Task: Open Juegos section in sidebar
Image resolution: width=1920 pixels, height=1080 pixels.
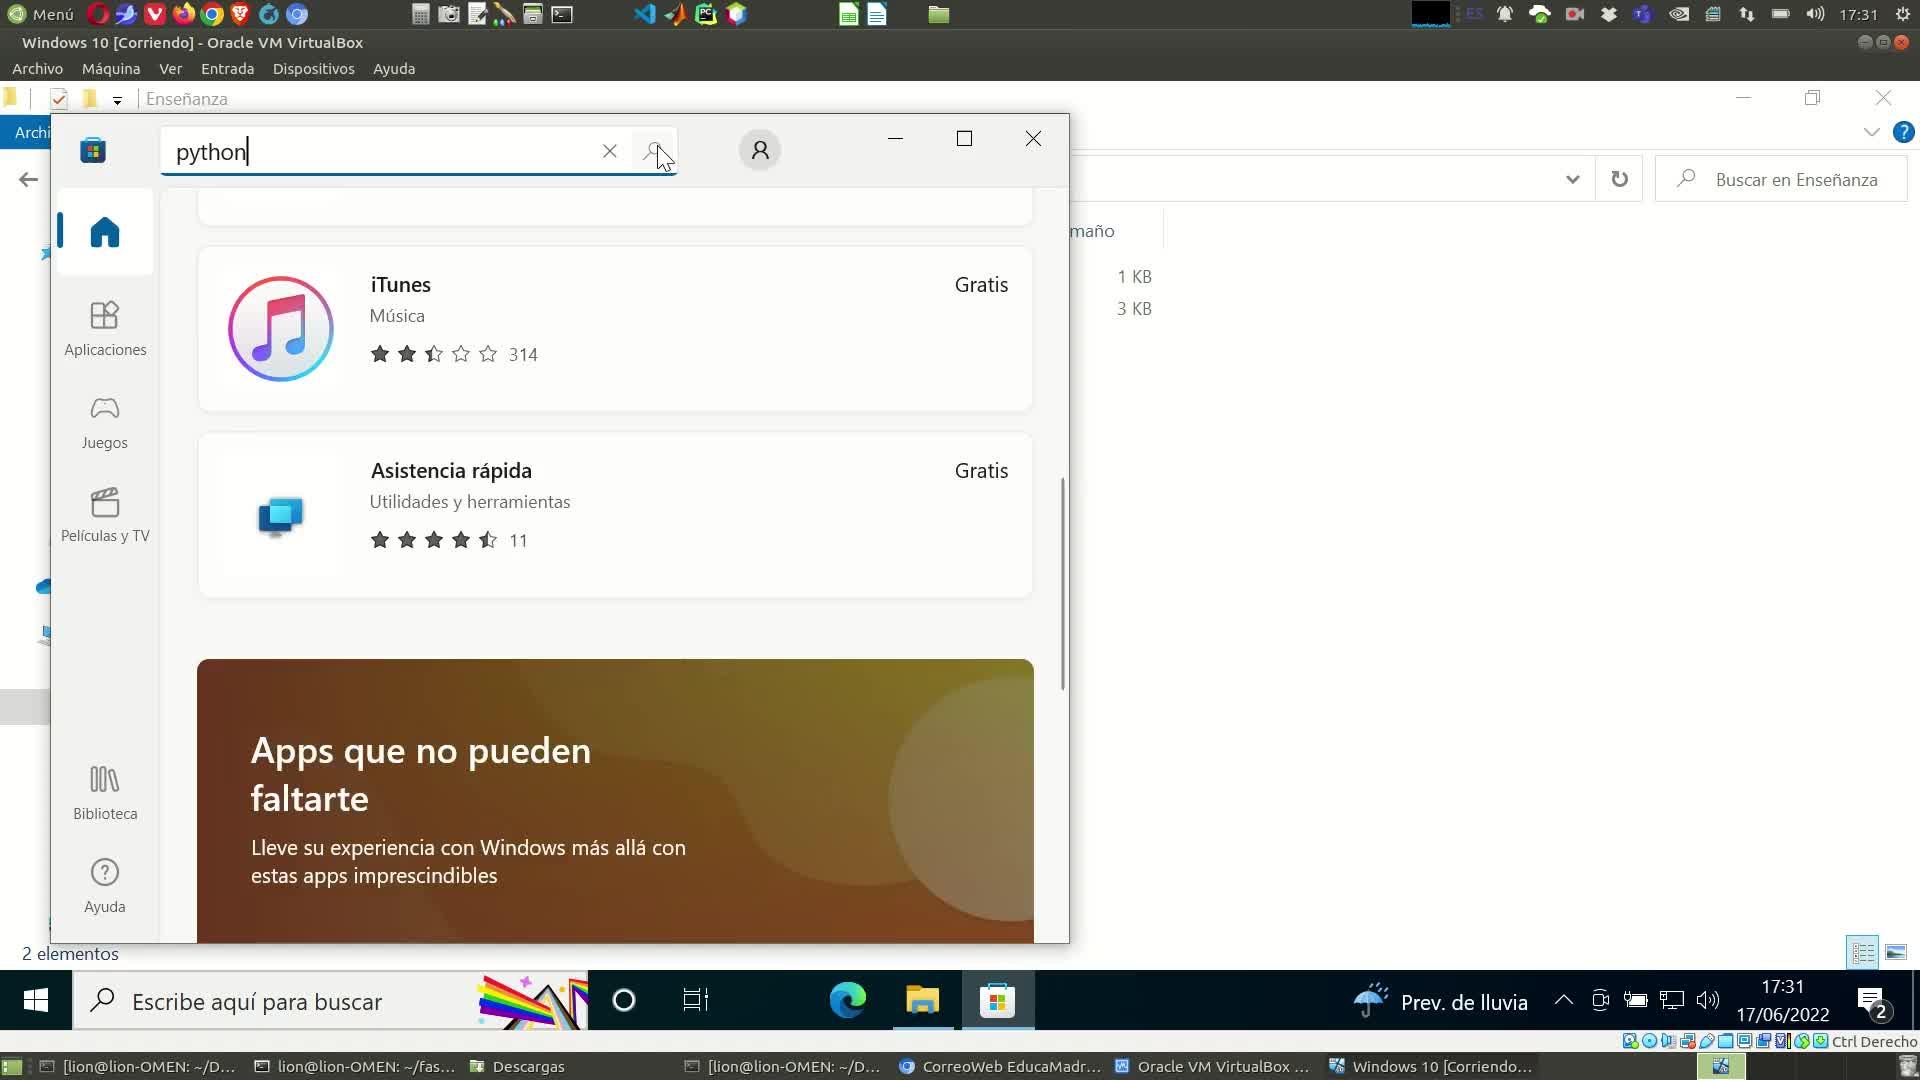Action: (x=105, y=421)
